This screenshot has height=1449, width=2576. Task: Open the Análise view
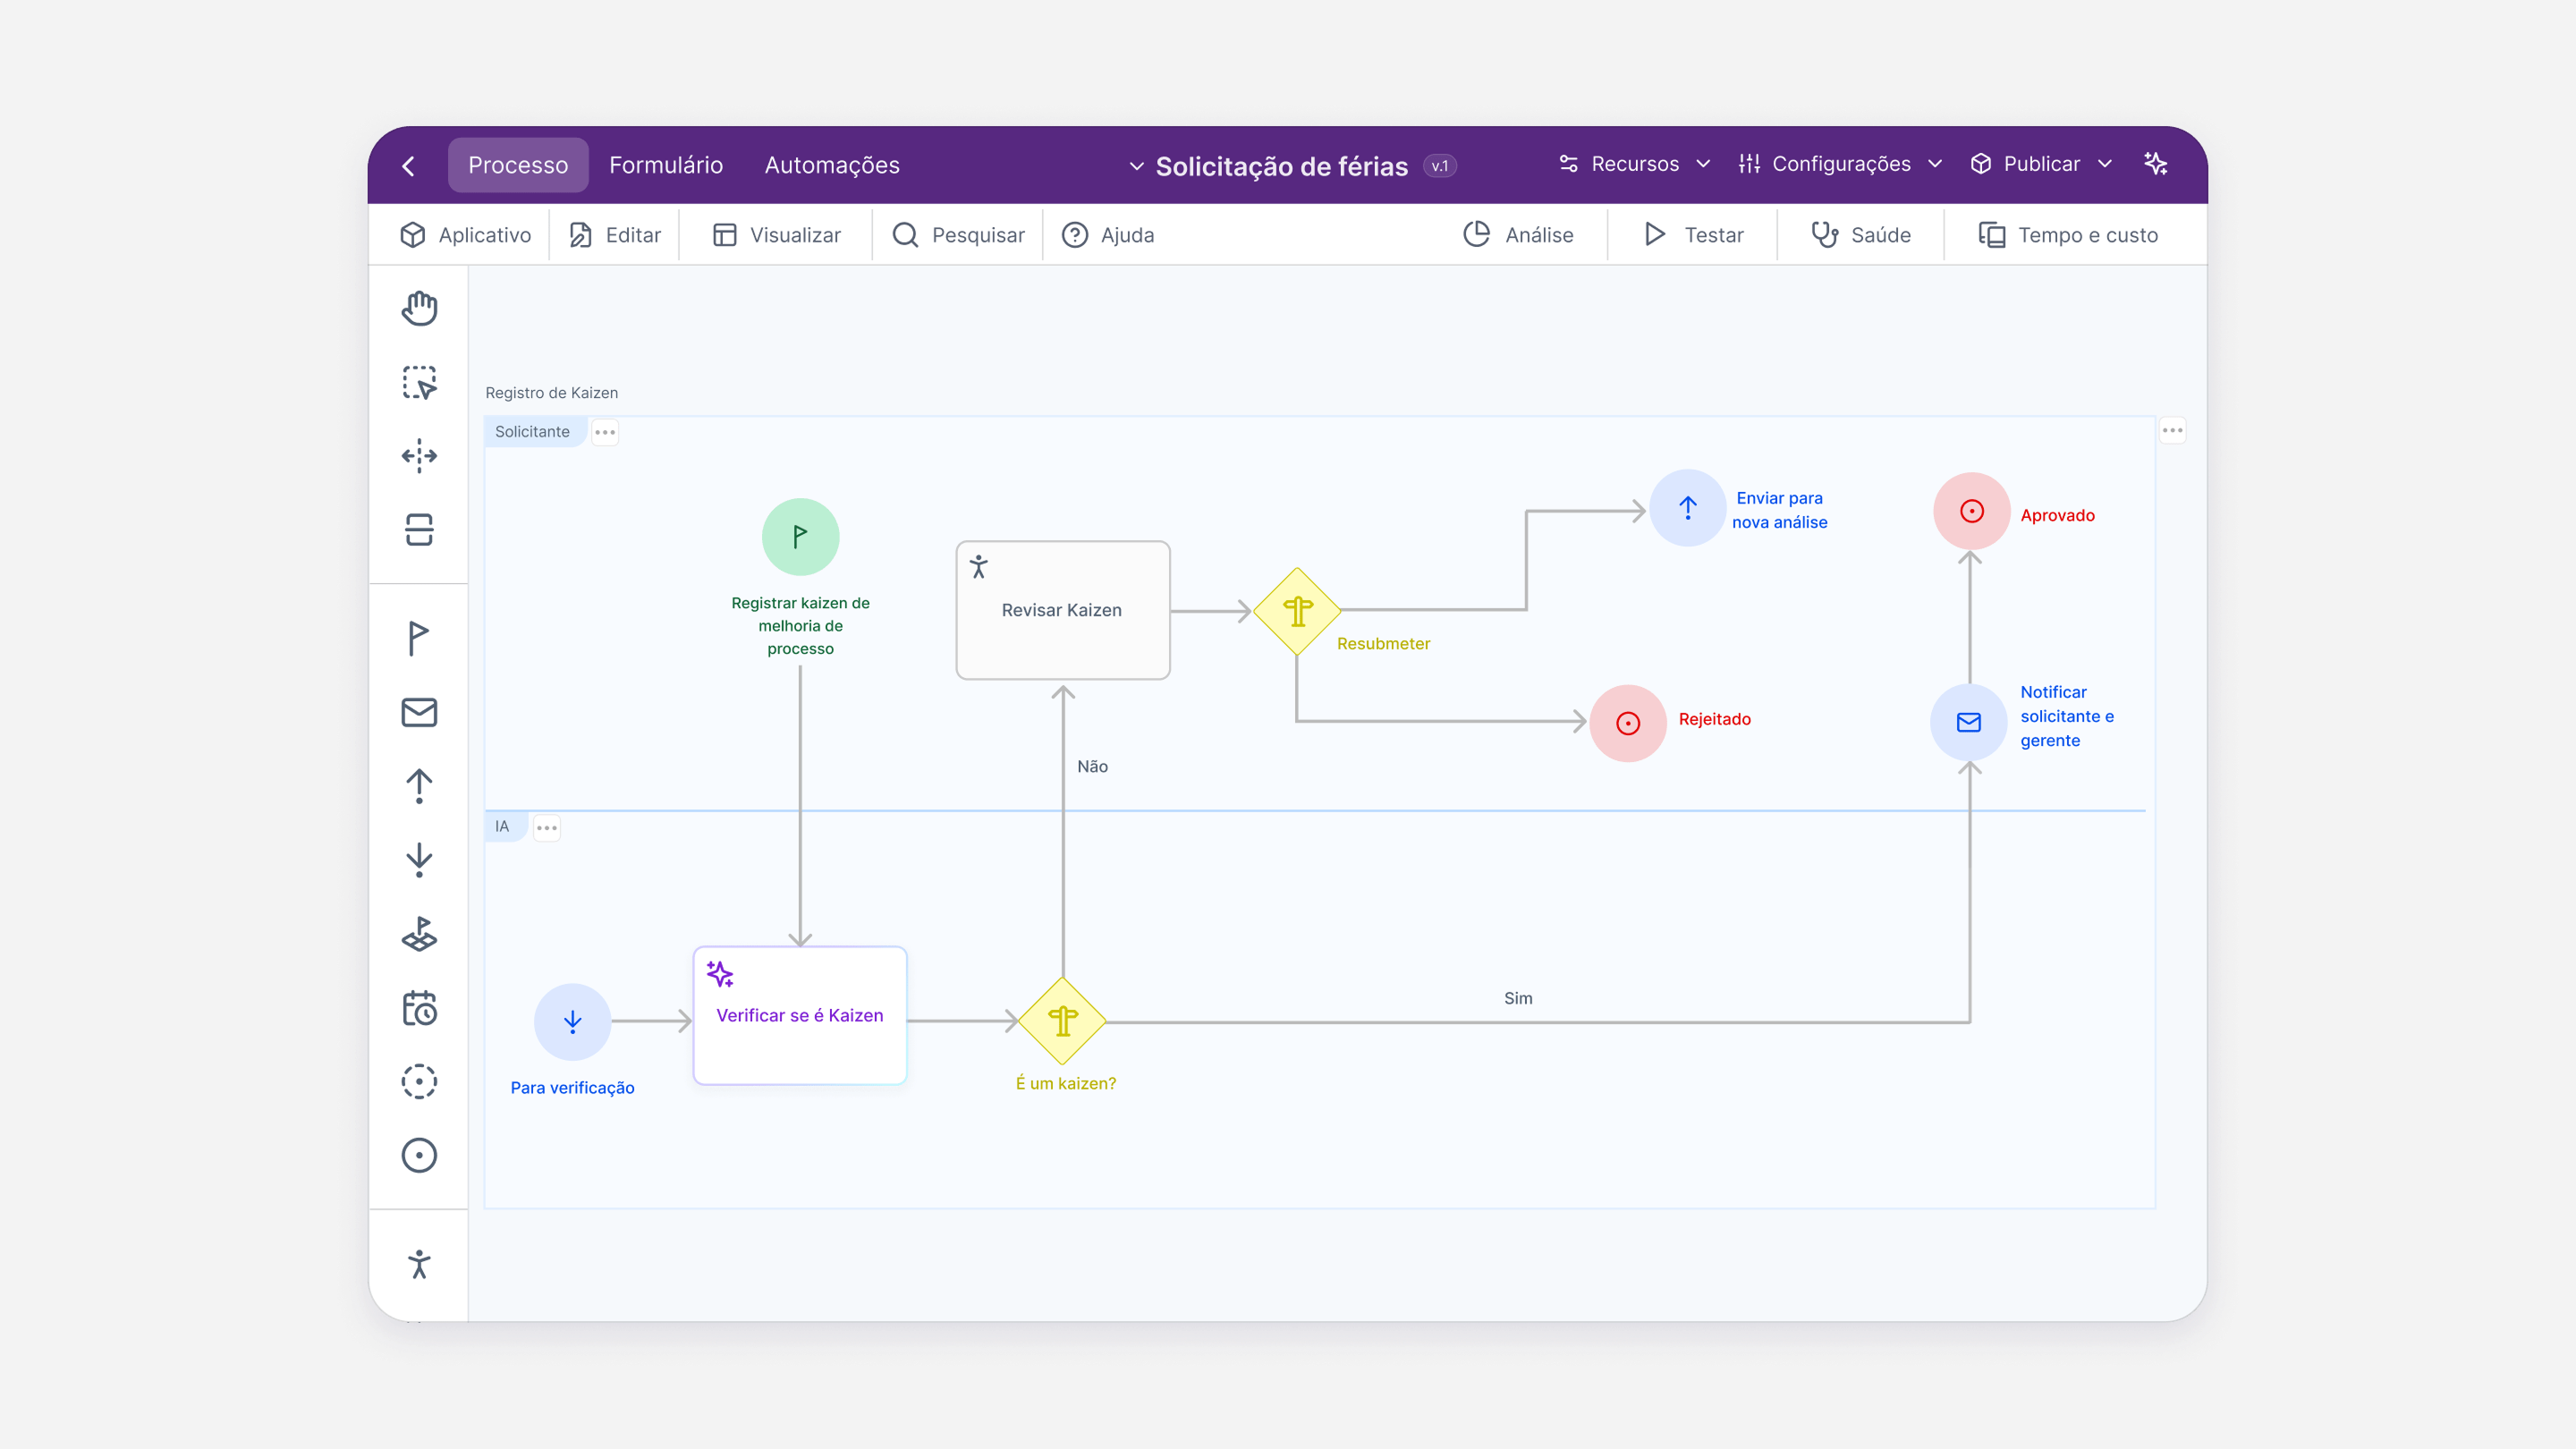[1518, 235]
